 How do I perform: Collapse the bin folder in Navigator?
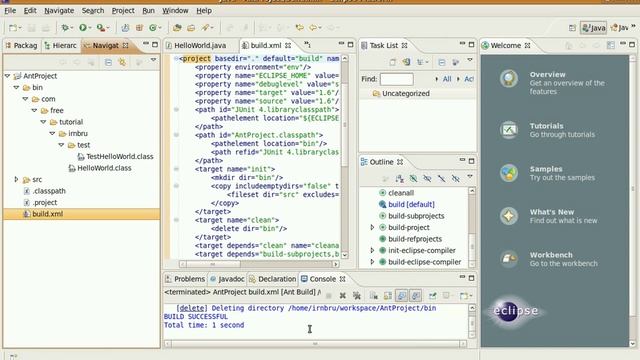pyautogui.click(x=16, y=87)
